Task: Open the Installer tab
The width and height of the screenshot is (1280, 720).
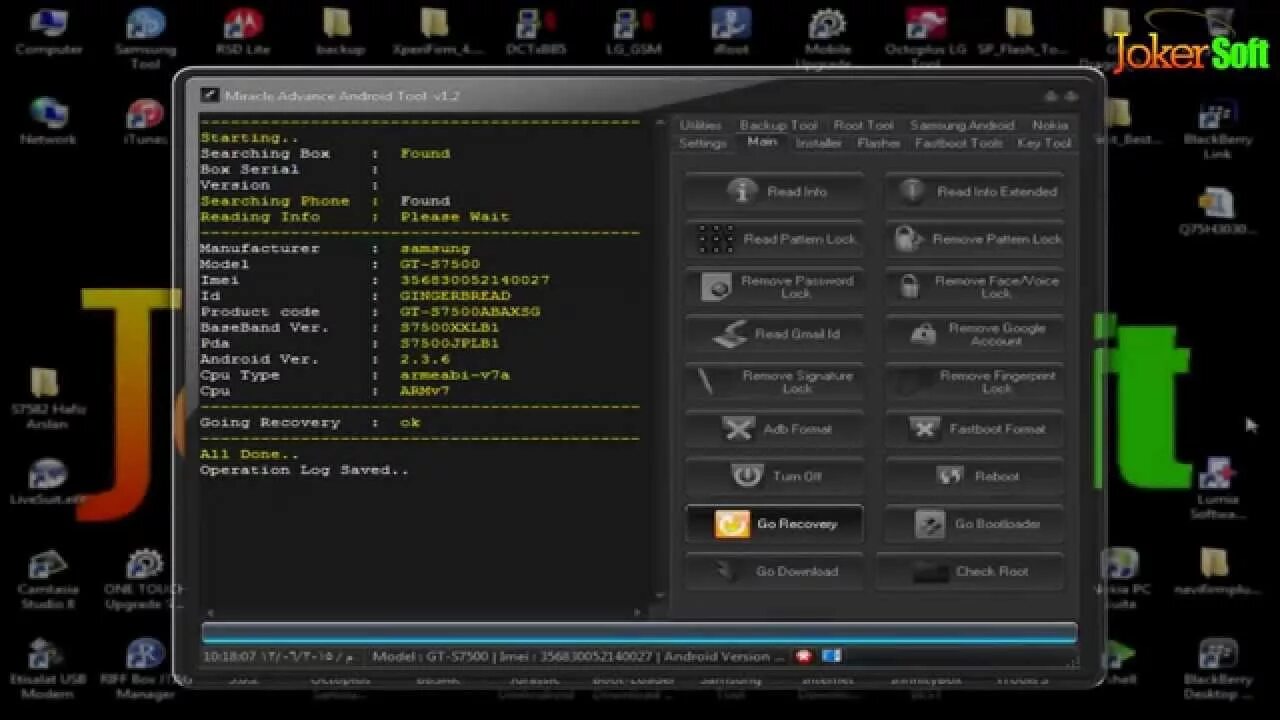Action: (818, 143)
